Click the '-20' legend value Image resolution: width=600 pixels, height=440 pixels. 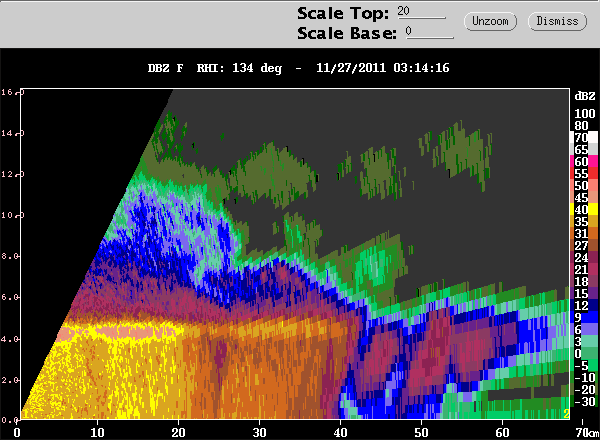[585, 389]
